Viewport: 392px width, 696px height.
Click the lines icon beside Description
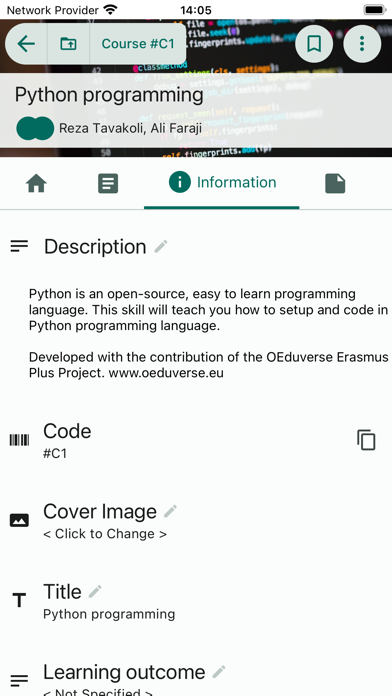[19, 245]
